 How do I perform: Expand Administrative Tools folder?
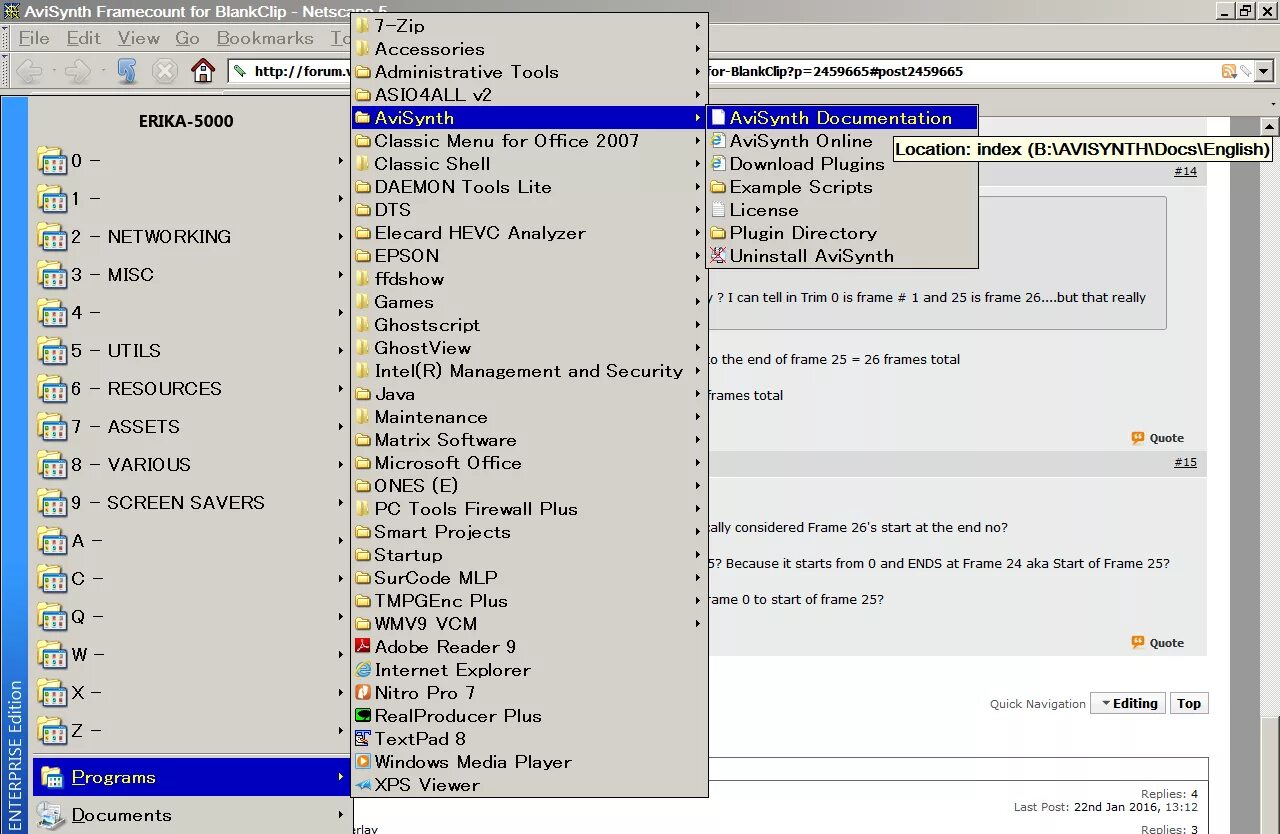530,72
